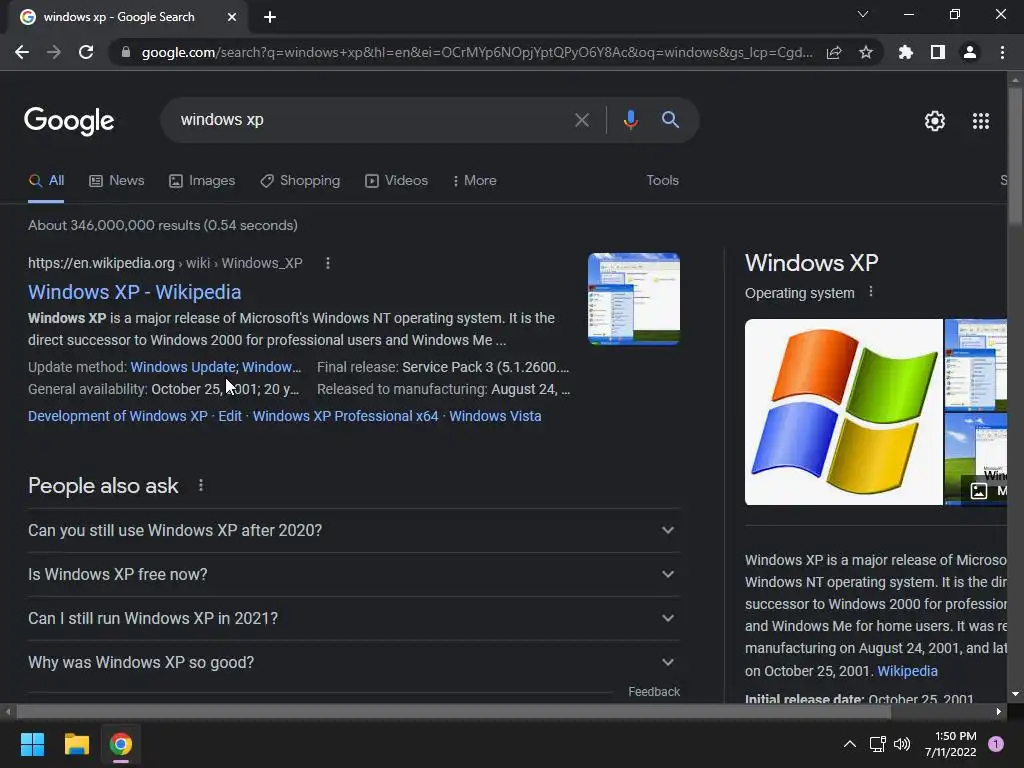Click the tab search chevron in title bar
This screenshot has width=1024, height=768.
click(863, 14)
